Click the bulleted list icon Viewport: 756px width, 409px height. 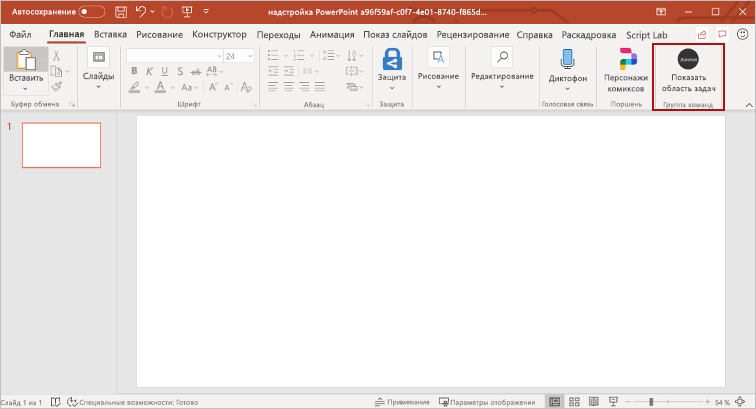[273, 55]
